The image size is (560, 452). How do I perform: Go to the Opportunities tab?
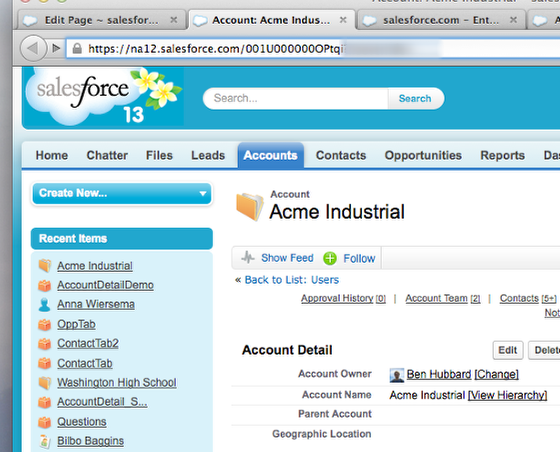coord(423,155)
